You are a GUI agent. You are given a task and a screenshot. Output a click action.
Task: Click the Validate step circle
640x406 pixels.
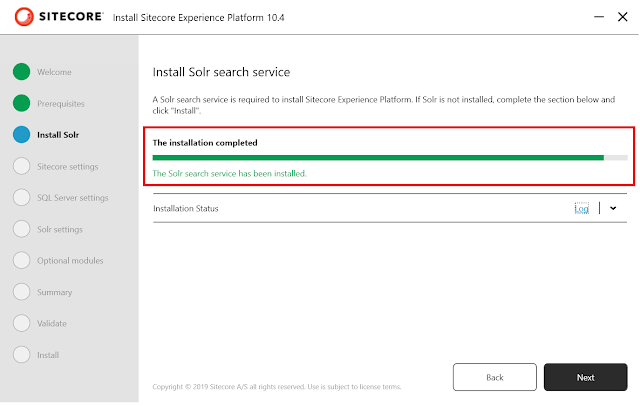coord(21,323)
